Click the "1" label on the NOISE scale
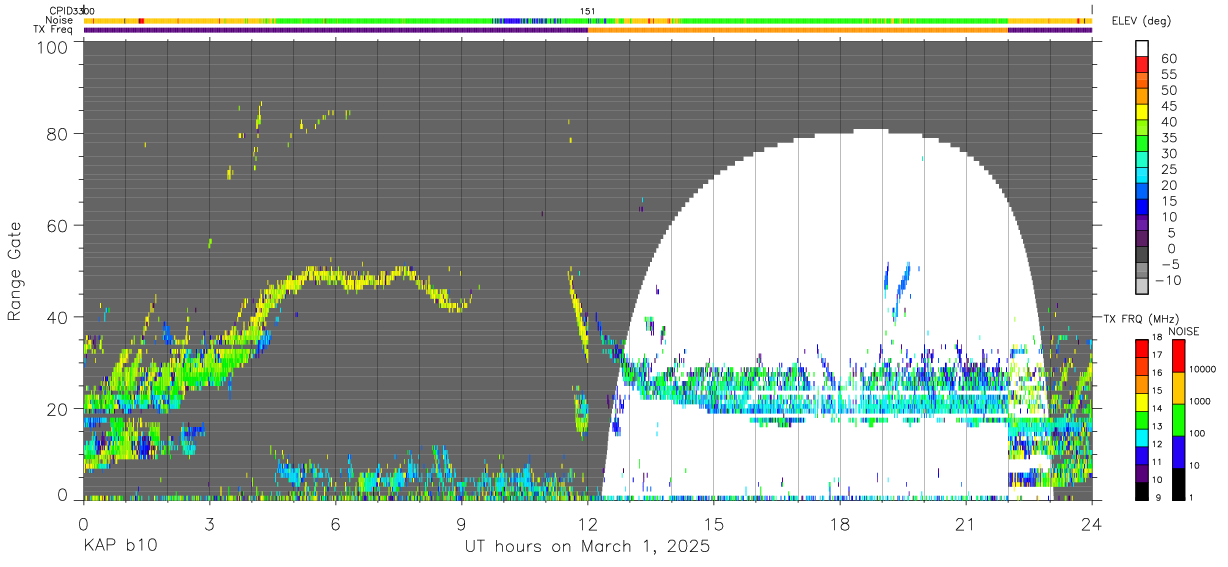Screen dimensions: 1228x567 1190,497
